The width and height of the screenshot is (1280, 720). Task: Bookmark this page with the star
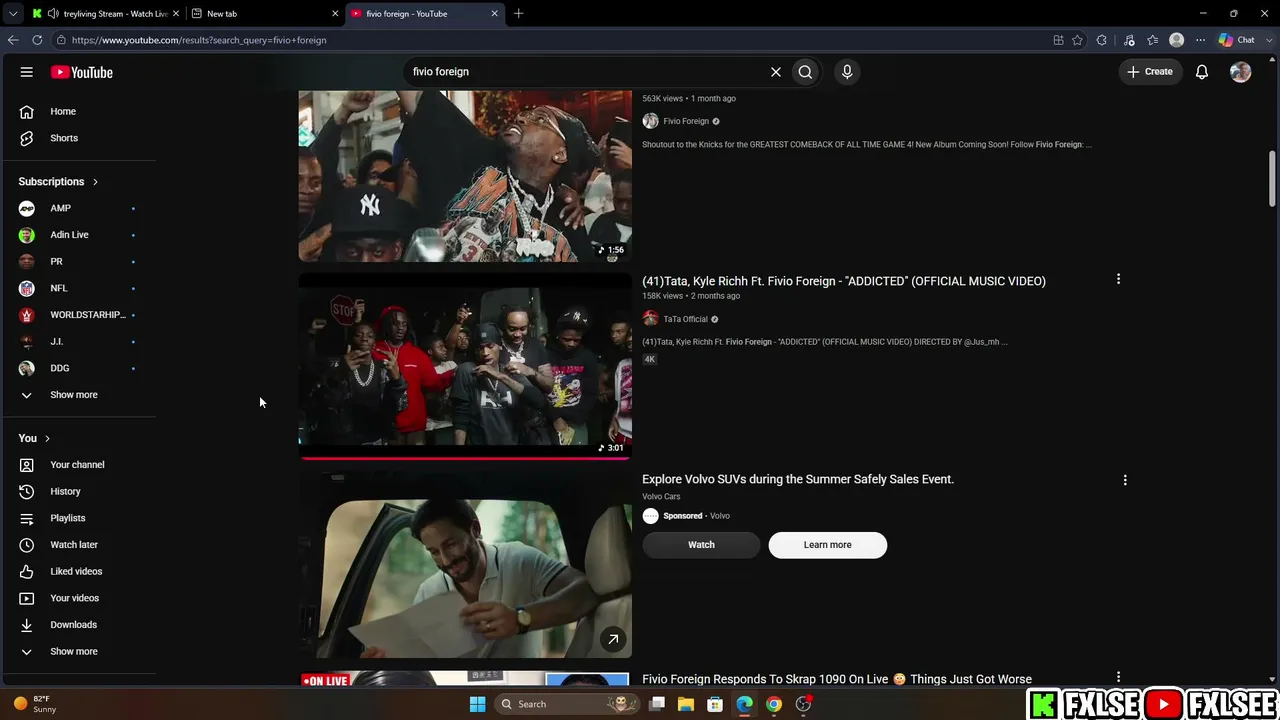tap(1077, 40)
